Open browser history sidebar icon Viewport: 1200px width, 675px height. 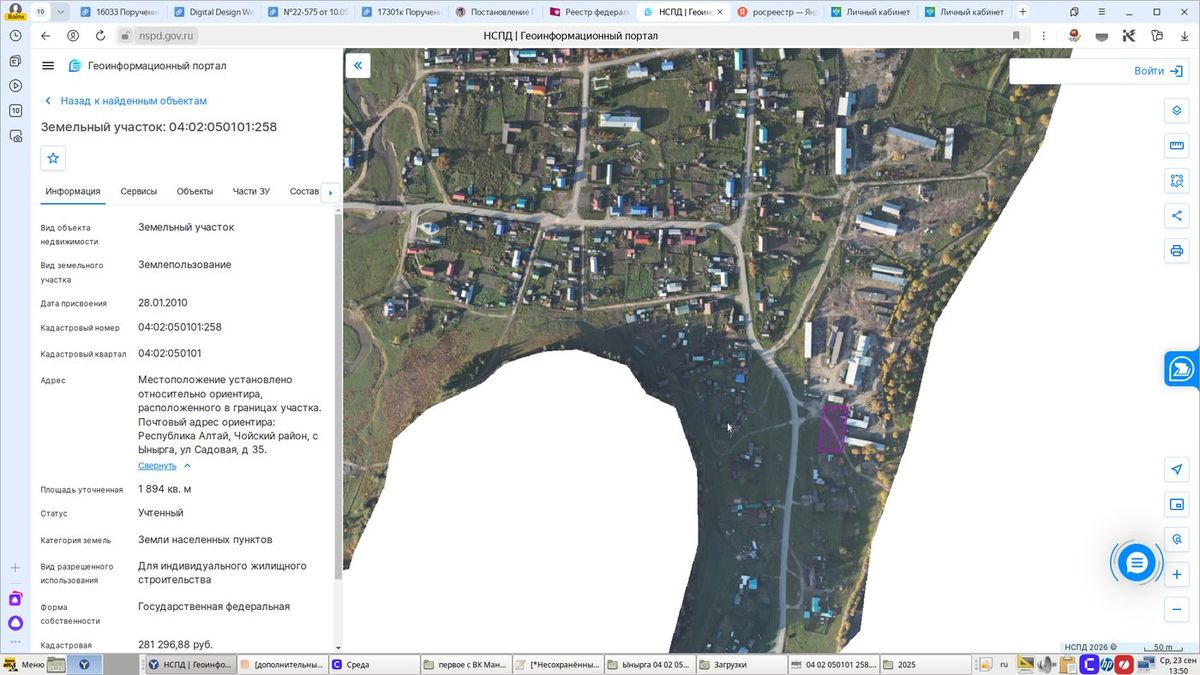tap(15, 35)
